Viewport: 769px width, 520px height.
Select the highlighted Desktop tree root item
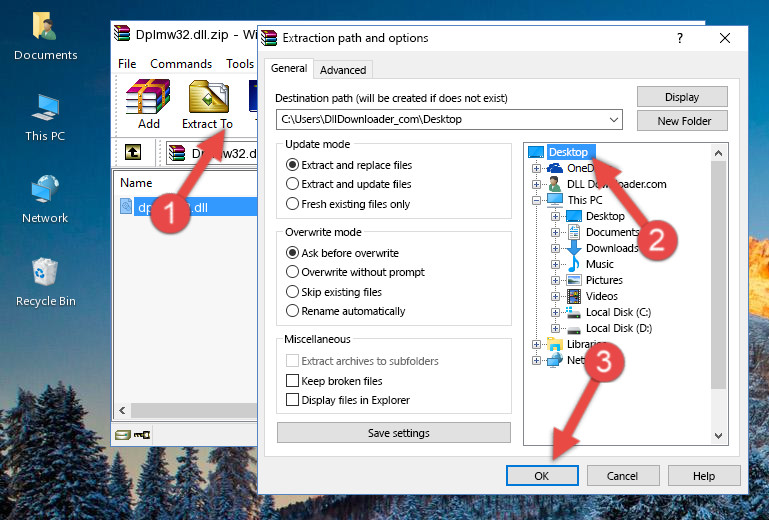(x=568, y=152)
